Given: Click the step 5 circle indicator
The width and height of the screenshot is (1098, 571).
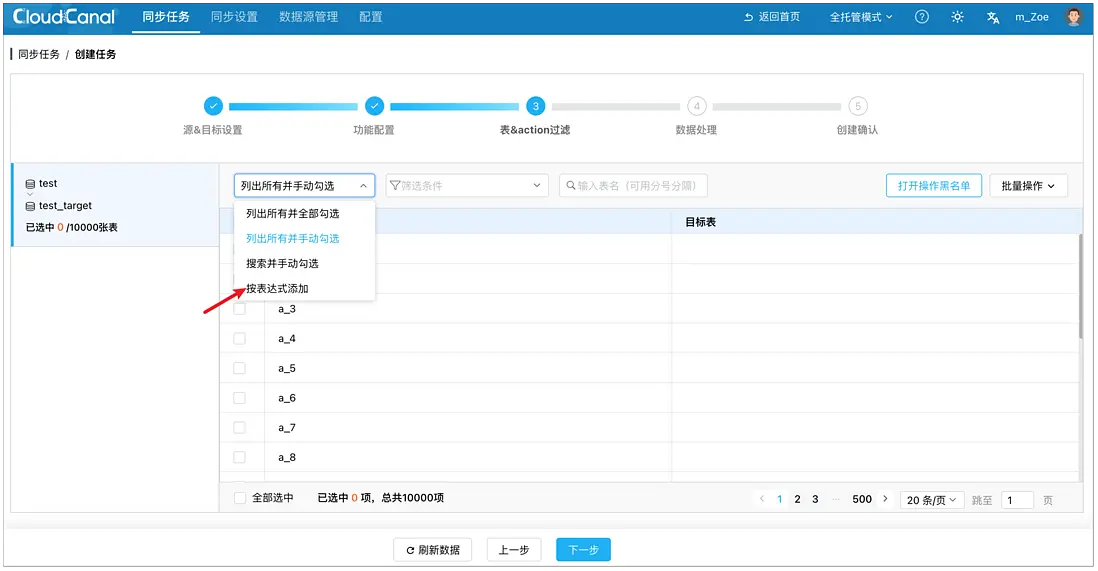Looking at the screenshot, I should tap(858, 106).
